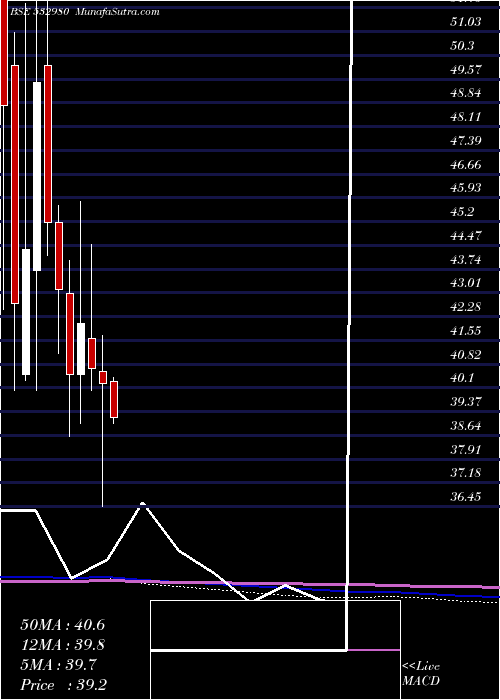This screenshot has width=500, height=700.
Task: Click the 42.28 price axis label
Action: click(466, 307)
